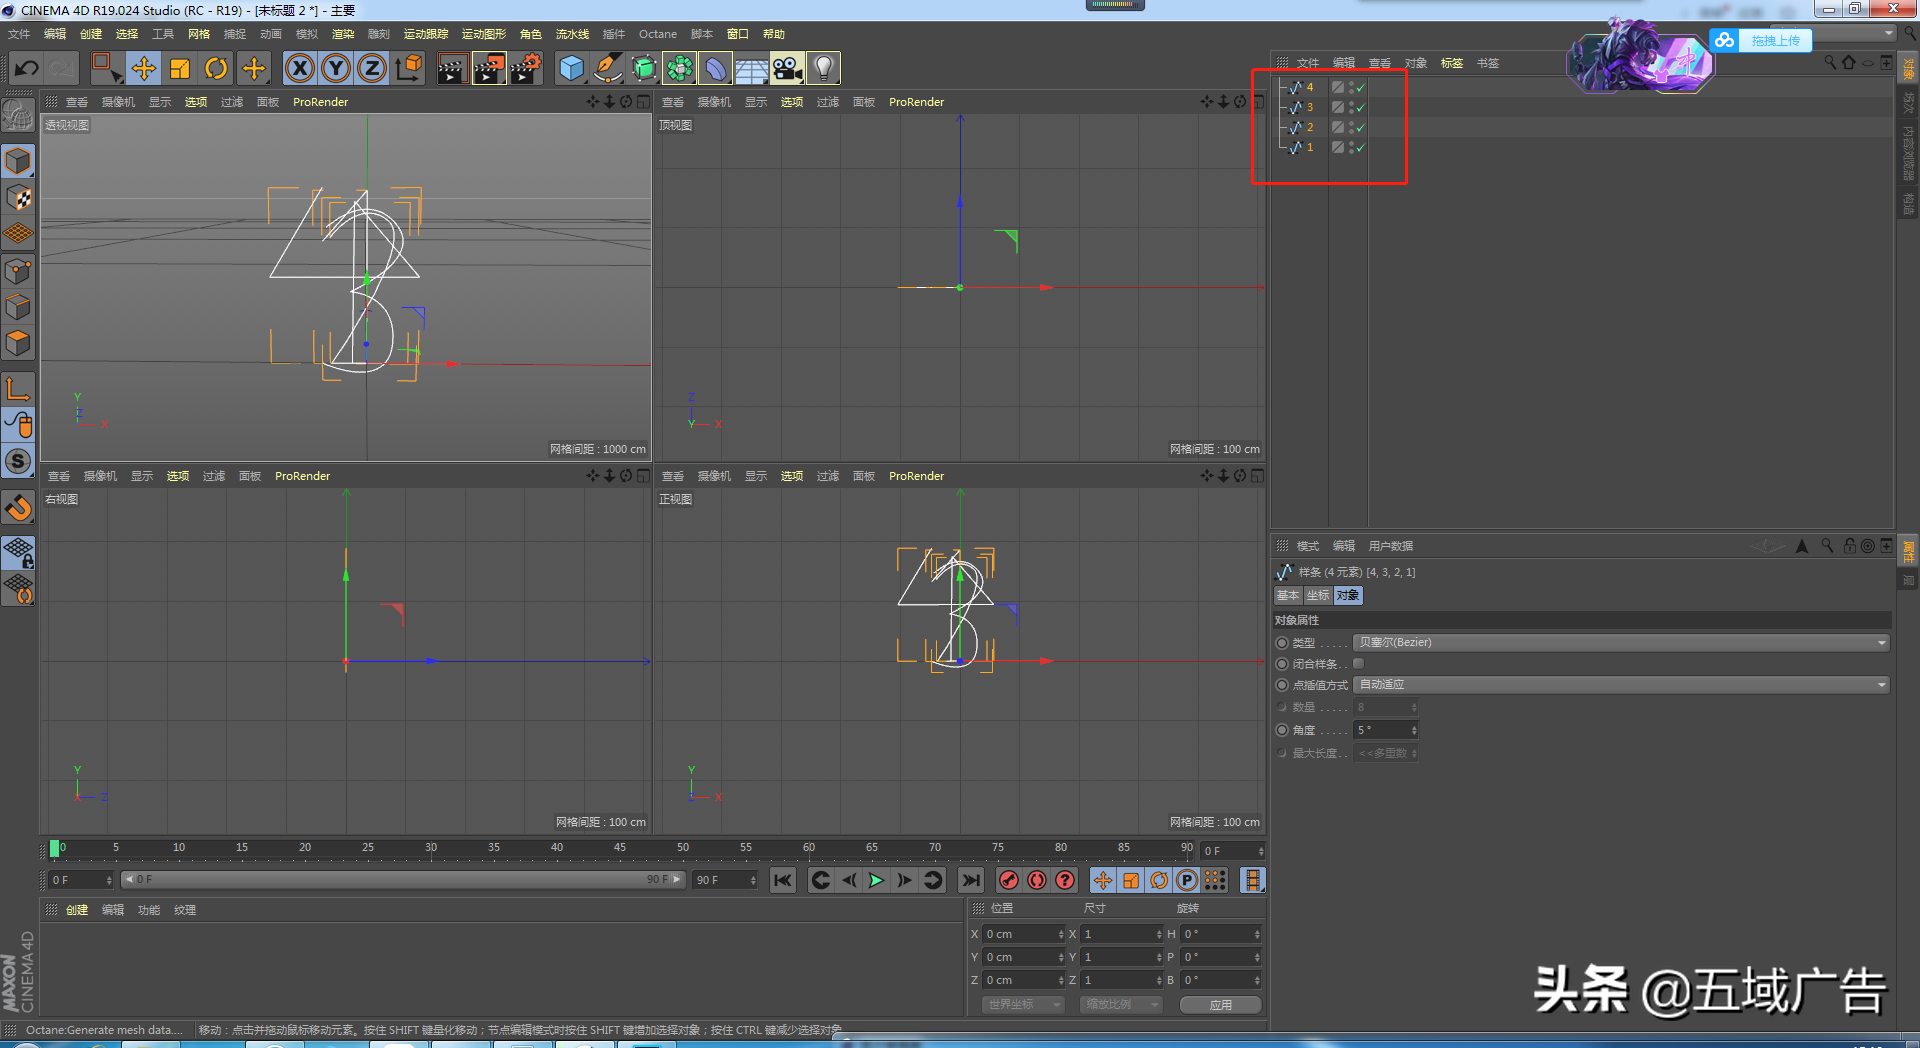Screen dimensions: 1920x1048
Task: Select spline object 3 in Object Manager
Action: (x=1310, y=107)
